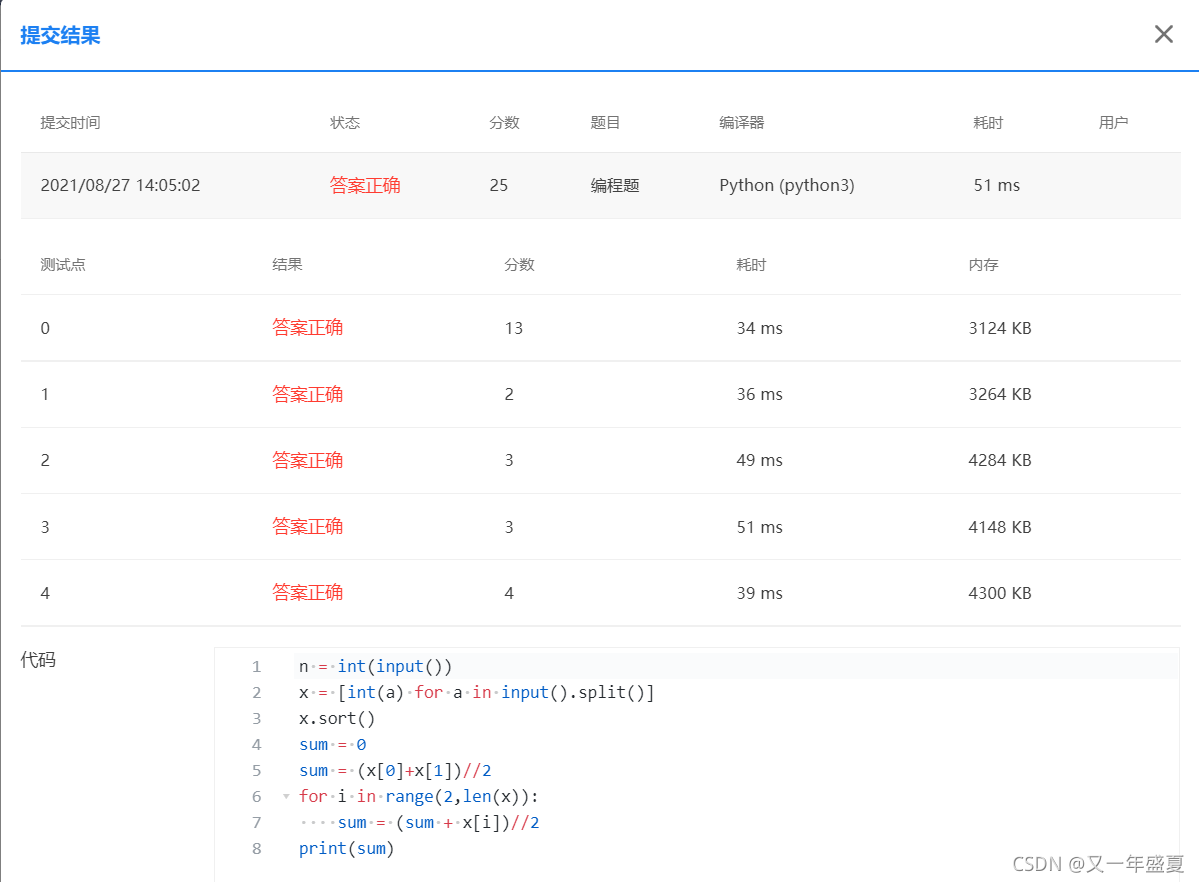1199x882 pixels.
Task: Click 答案正确 status of test point 4
Action: (x=307, y=593)
